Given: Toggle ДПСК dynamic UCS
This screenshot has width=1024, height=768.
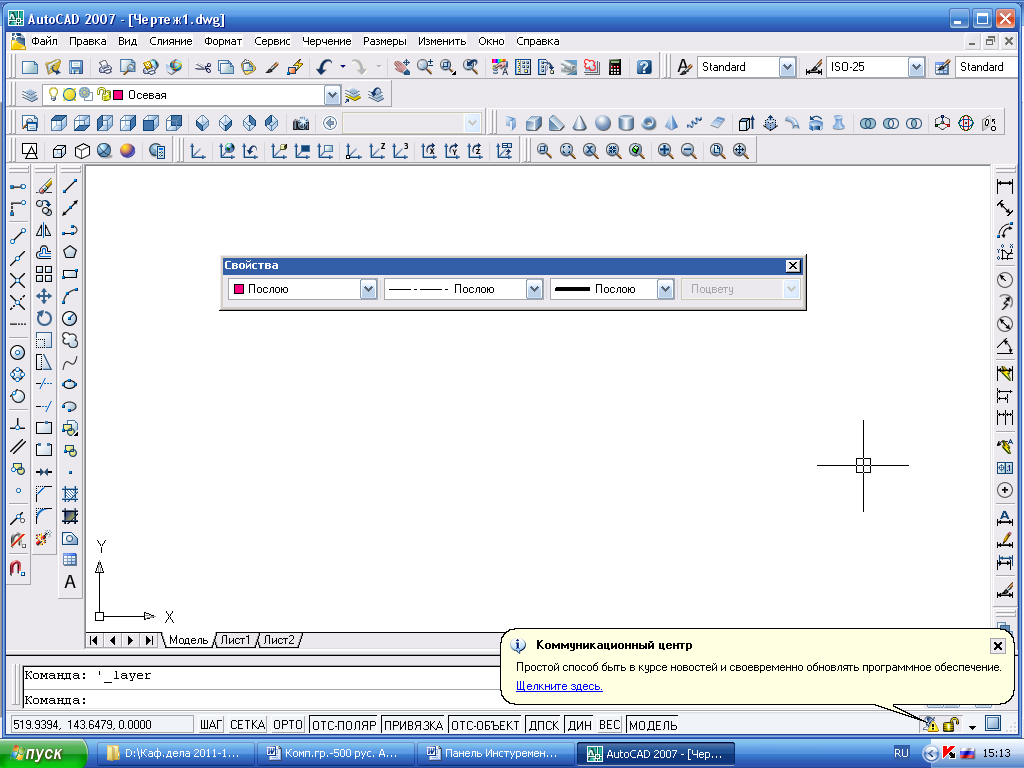Looking at the screenshot, I should pyautogui.click(x=543, y=724).
